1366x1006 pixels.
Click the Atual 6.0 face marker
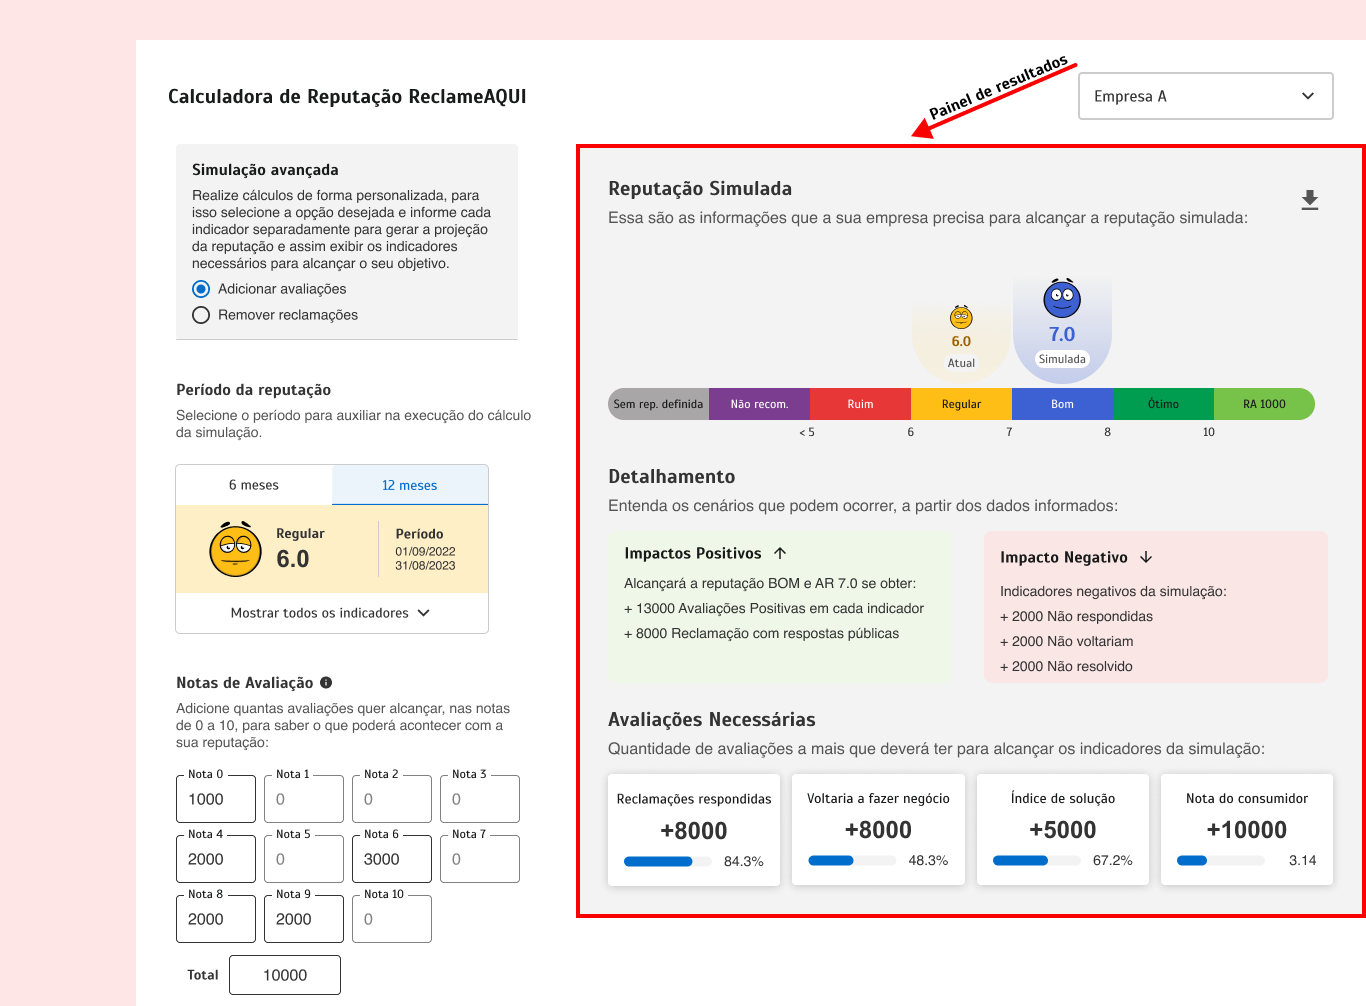point(961,317)
